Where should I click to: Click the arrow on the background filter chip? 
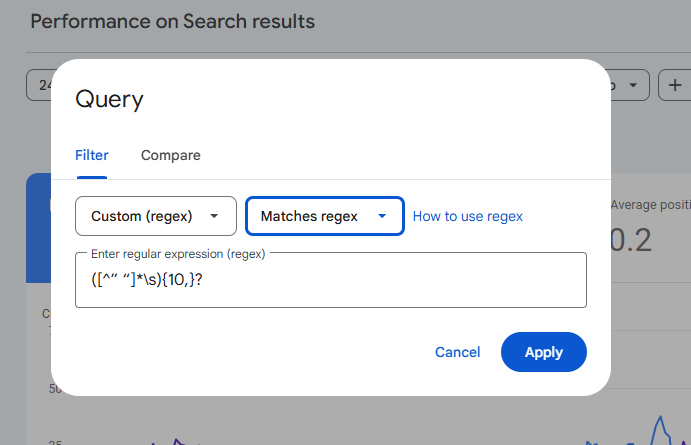click(x=633, y=85)
